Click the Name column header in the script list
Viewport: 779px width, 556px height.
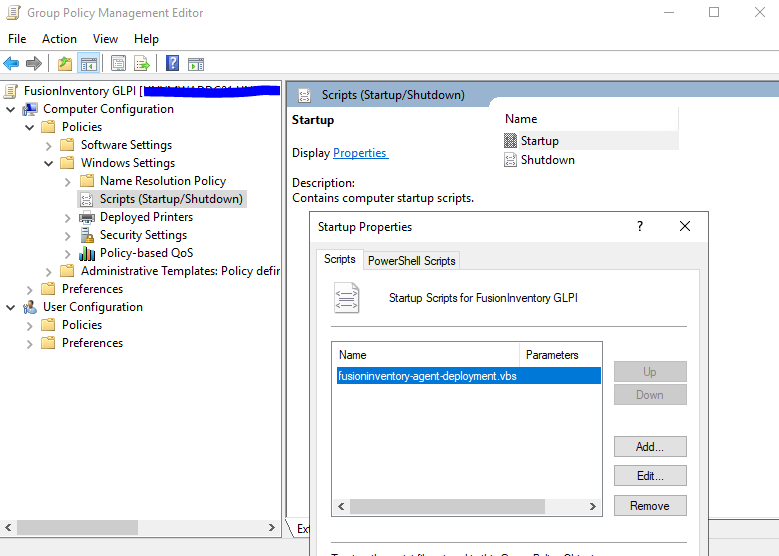(x=427, y=355)
